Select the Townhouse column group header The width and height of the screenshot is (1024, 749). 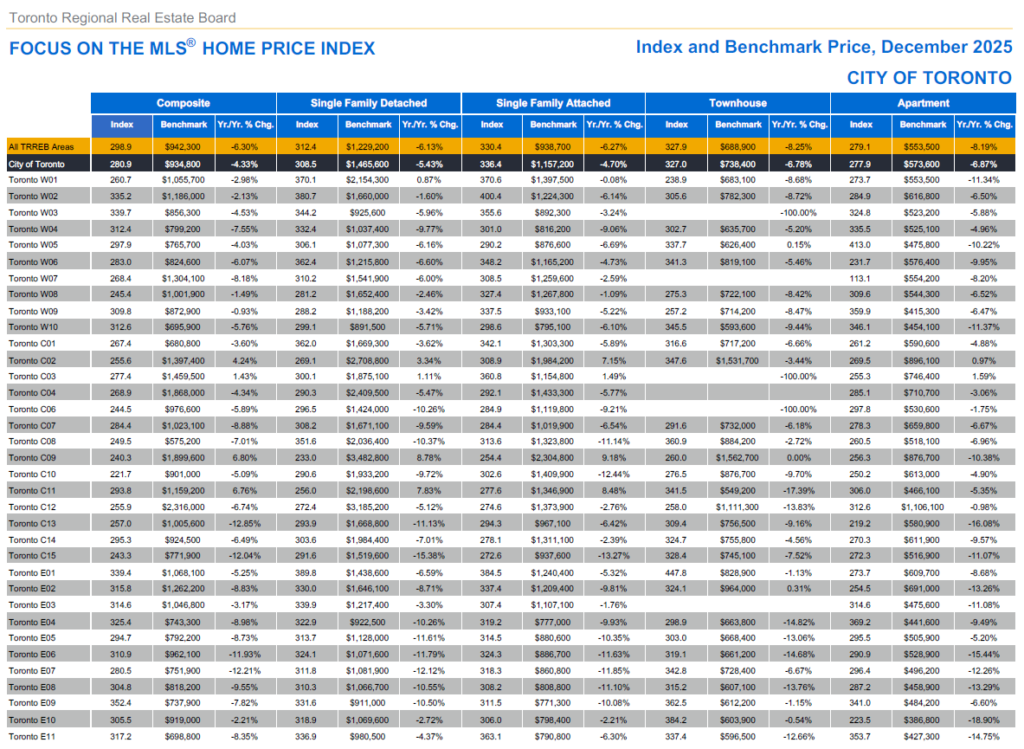(738, 103)
